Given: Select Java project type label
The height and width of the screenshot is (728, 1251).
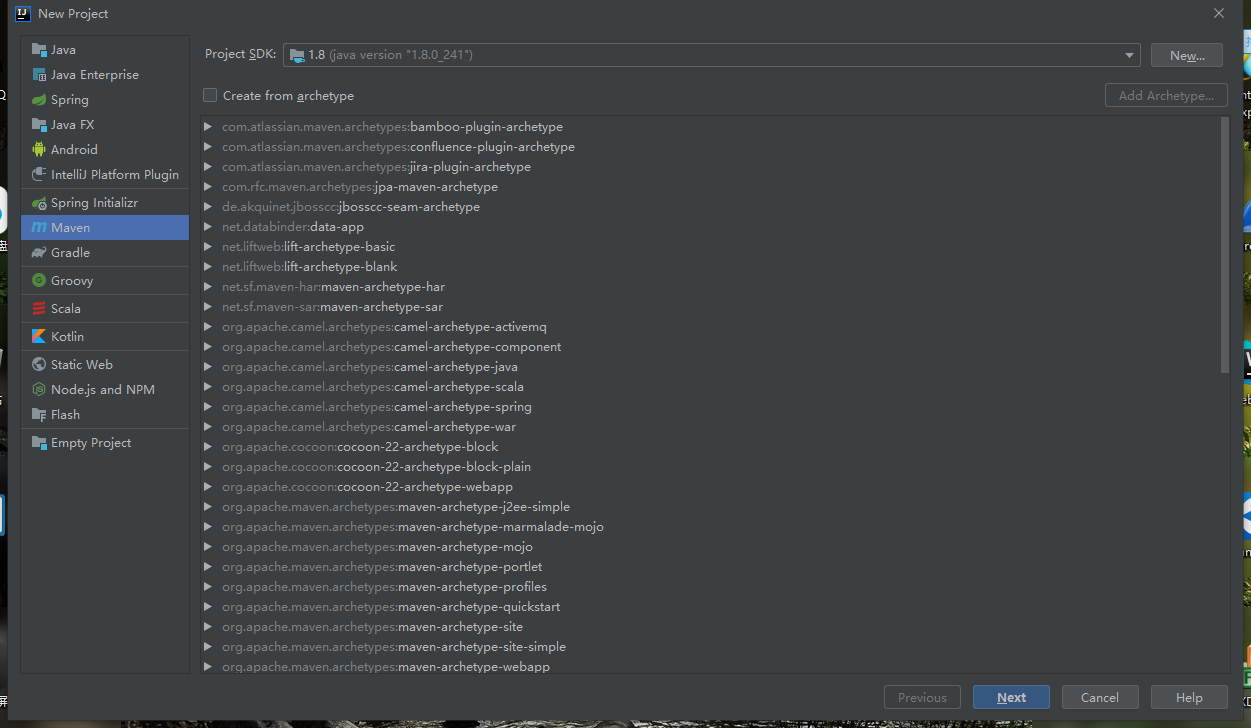Looking at the screenshot, I should pos(63,50).
